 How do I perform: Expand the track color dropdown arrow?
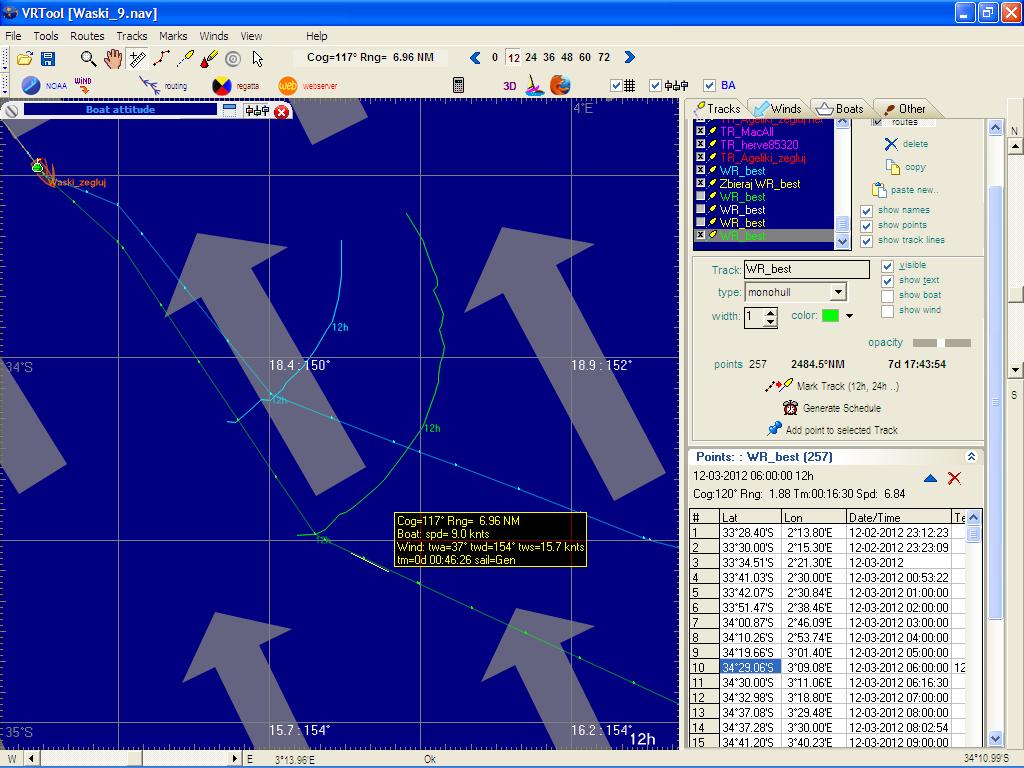849,316
